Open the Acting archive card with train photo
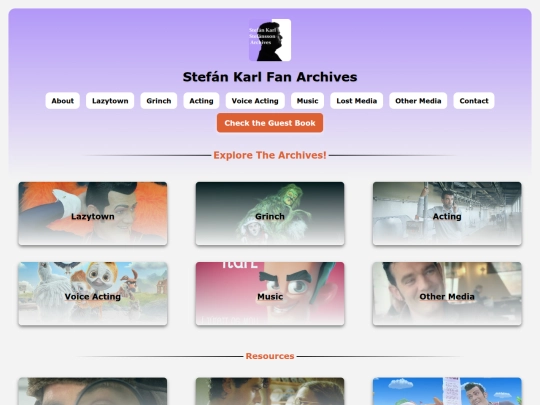The height and width of the screenshot is (405, 540). coord(447,214)
